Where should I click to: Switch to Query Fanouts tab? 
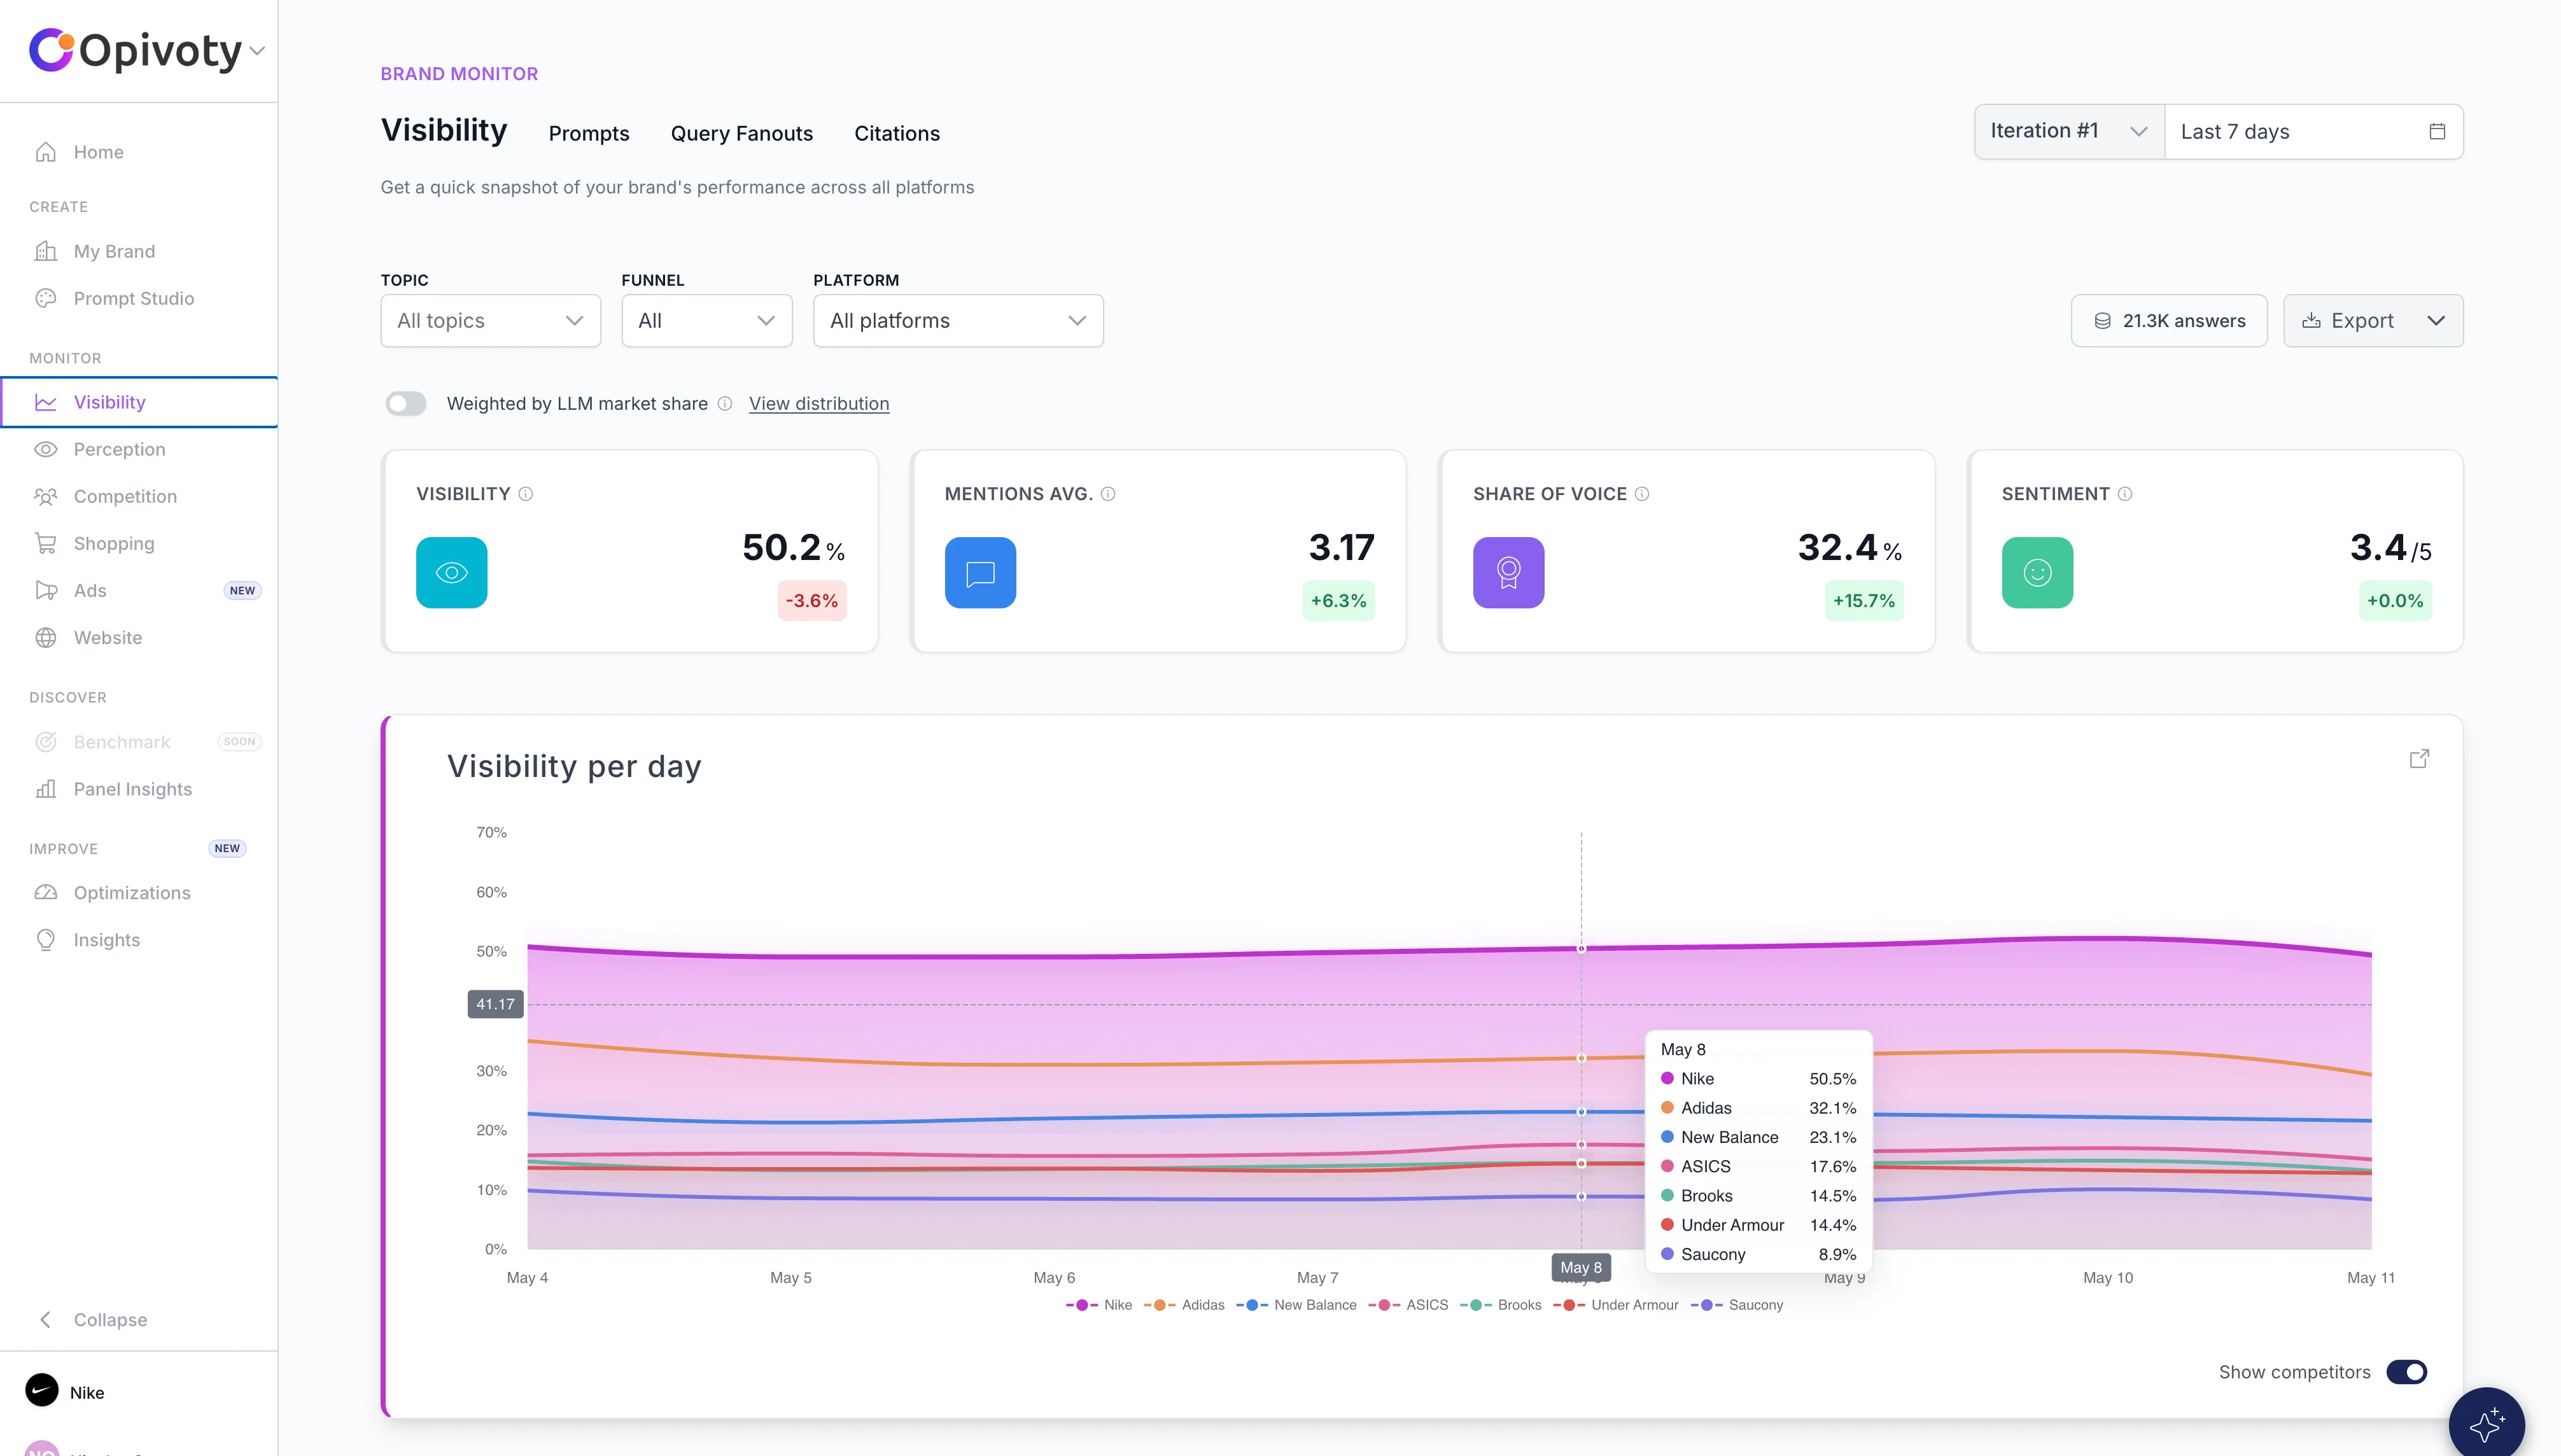741,133
